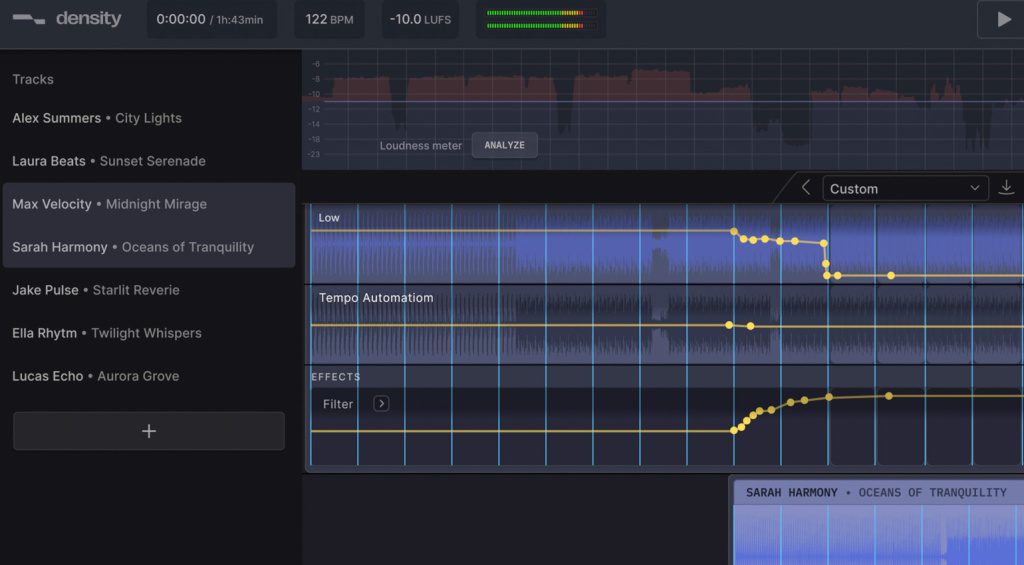The width and height of the screenshot is (1024, 565).
Task: Select Laura Beats Sunset Serenade track
Action: [x=109, y=161]
